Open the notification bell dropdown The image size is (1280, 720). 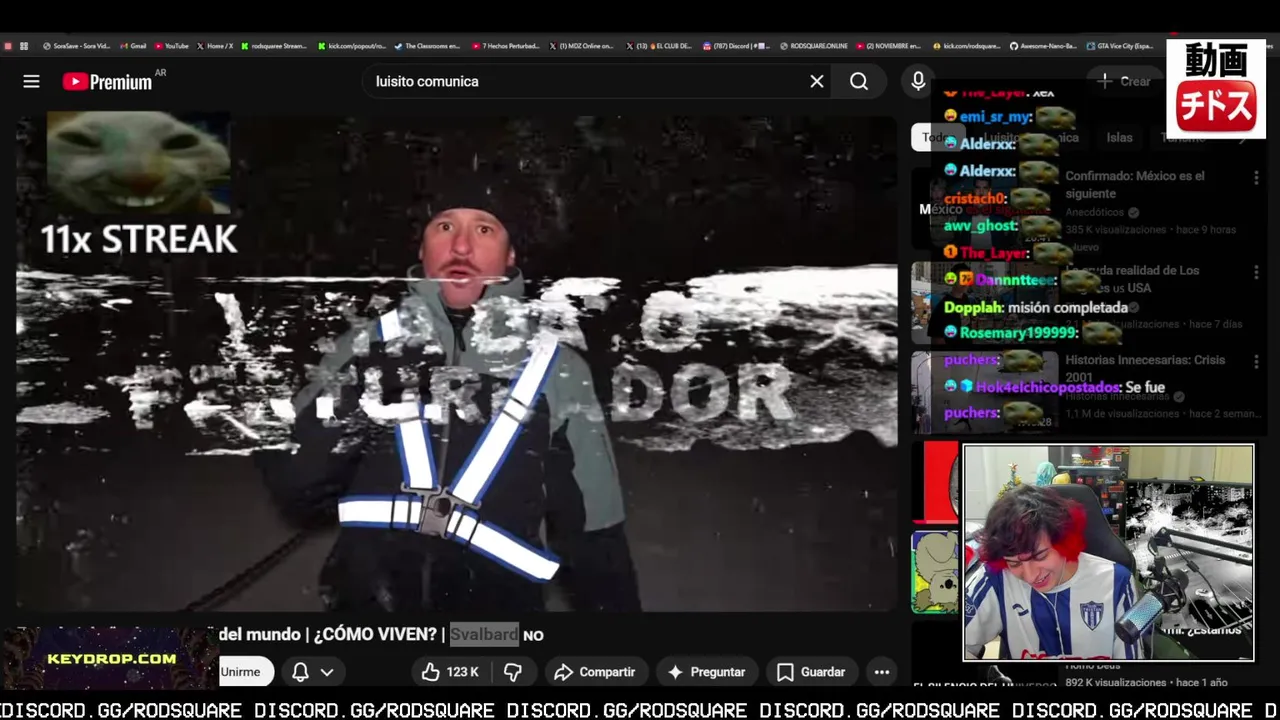pos(312,672)
